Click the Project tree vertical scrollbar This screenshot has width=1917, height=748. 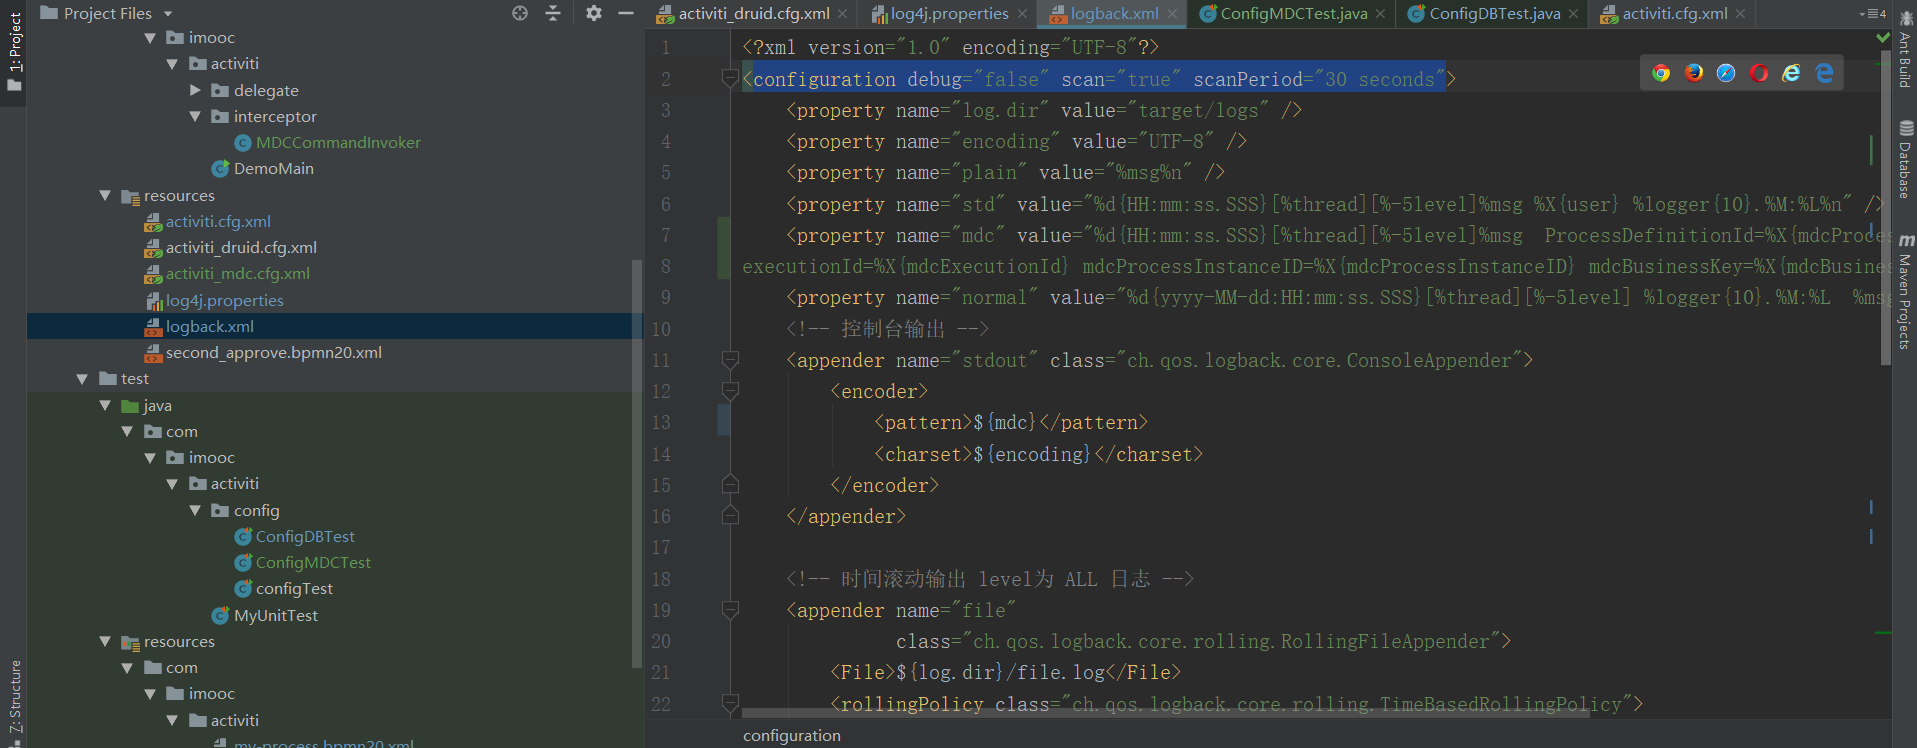[x=637, y=463]
